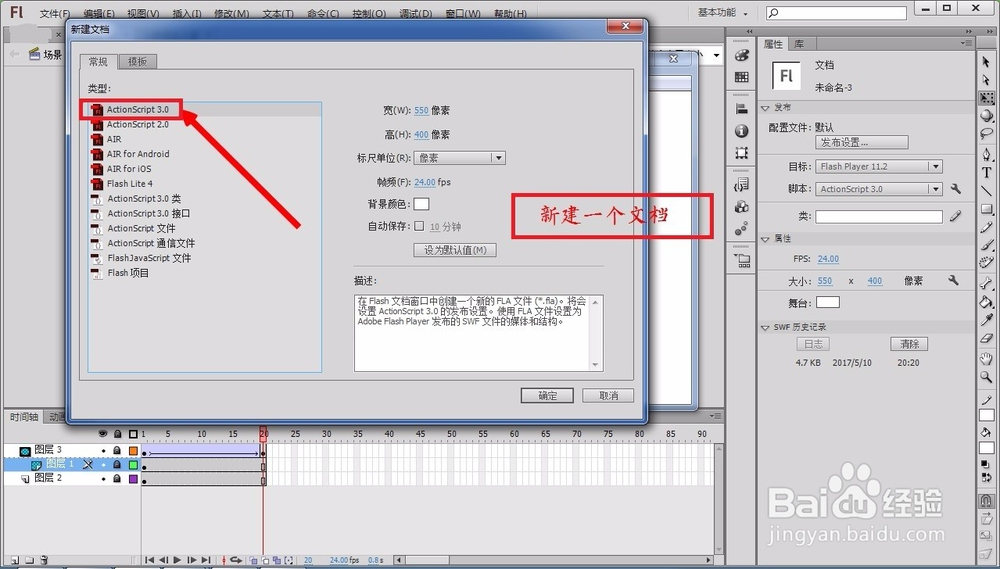Open the Swatches grid panel icon
The height and width of the screenshot is (569, 1000).
pos(741,77)
